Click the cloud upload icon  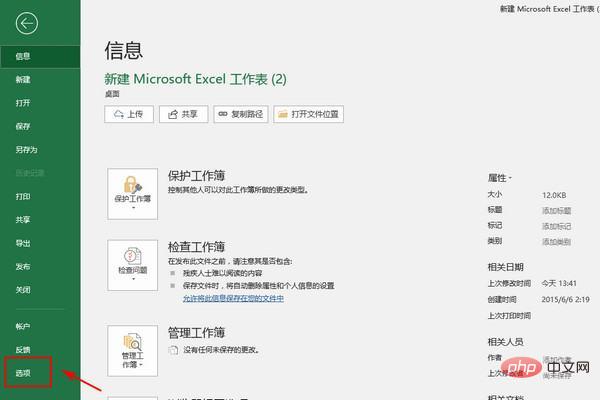coord(119,114)
